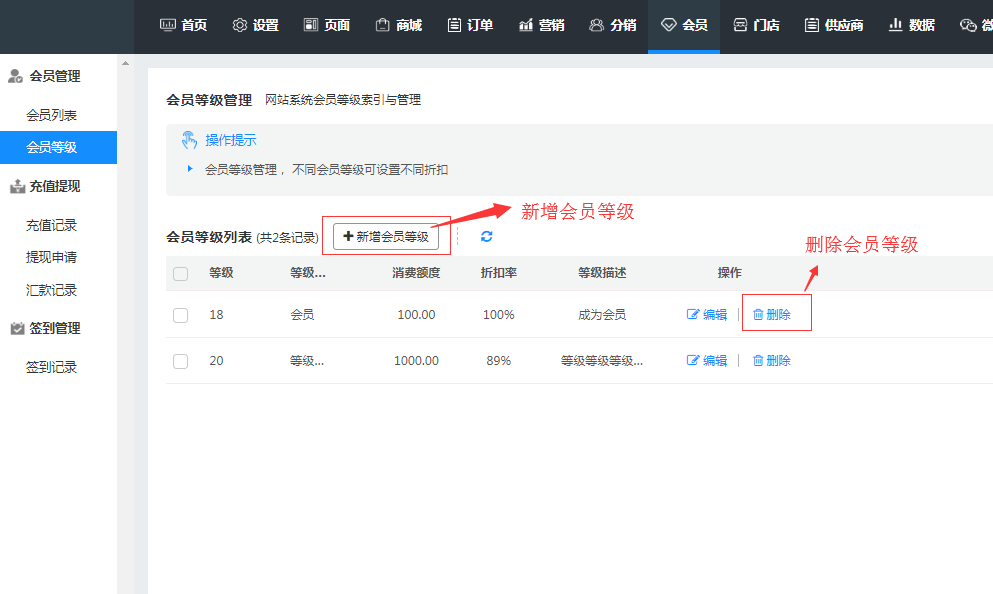This screenshot has width=993, height=594.
Task: Click the 1000.00 consumption value
Action: pyautogui.click(x=416, y=360)
